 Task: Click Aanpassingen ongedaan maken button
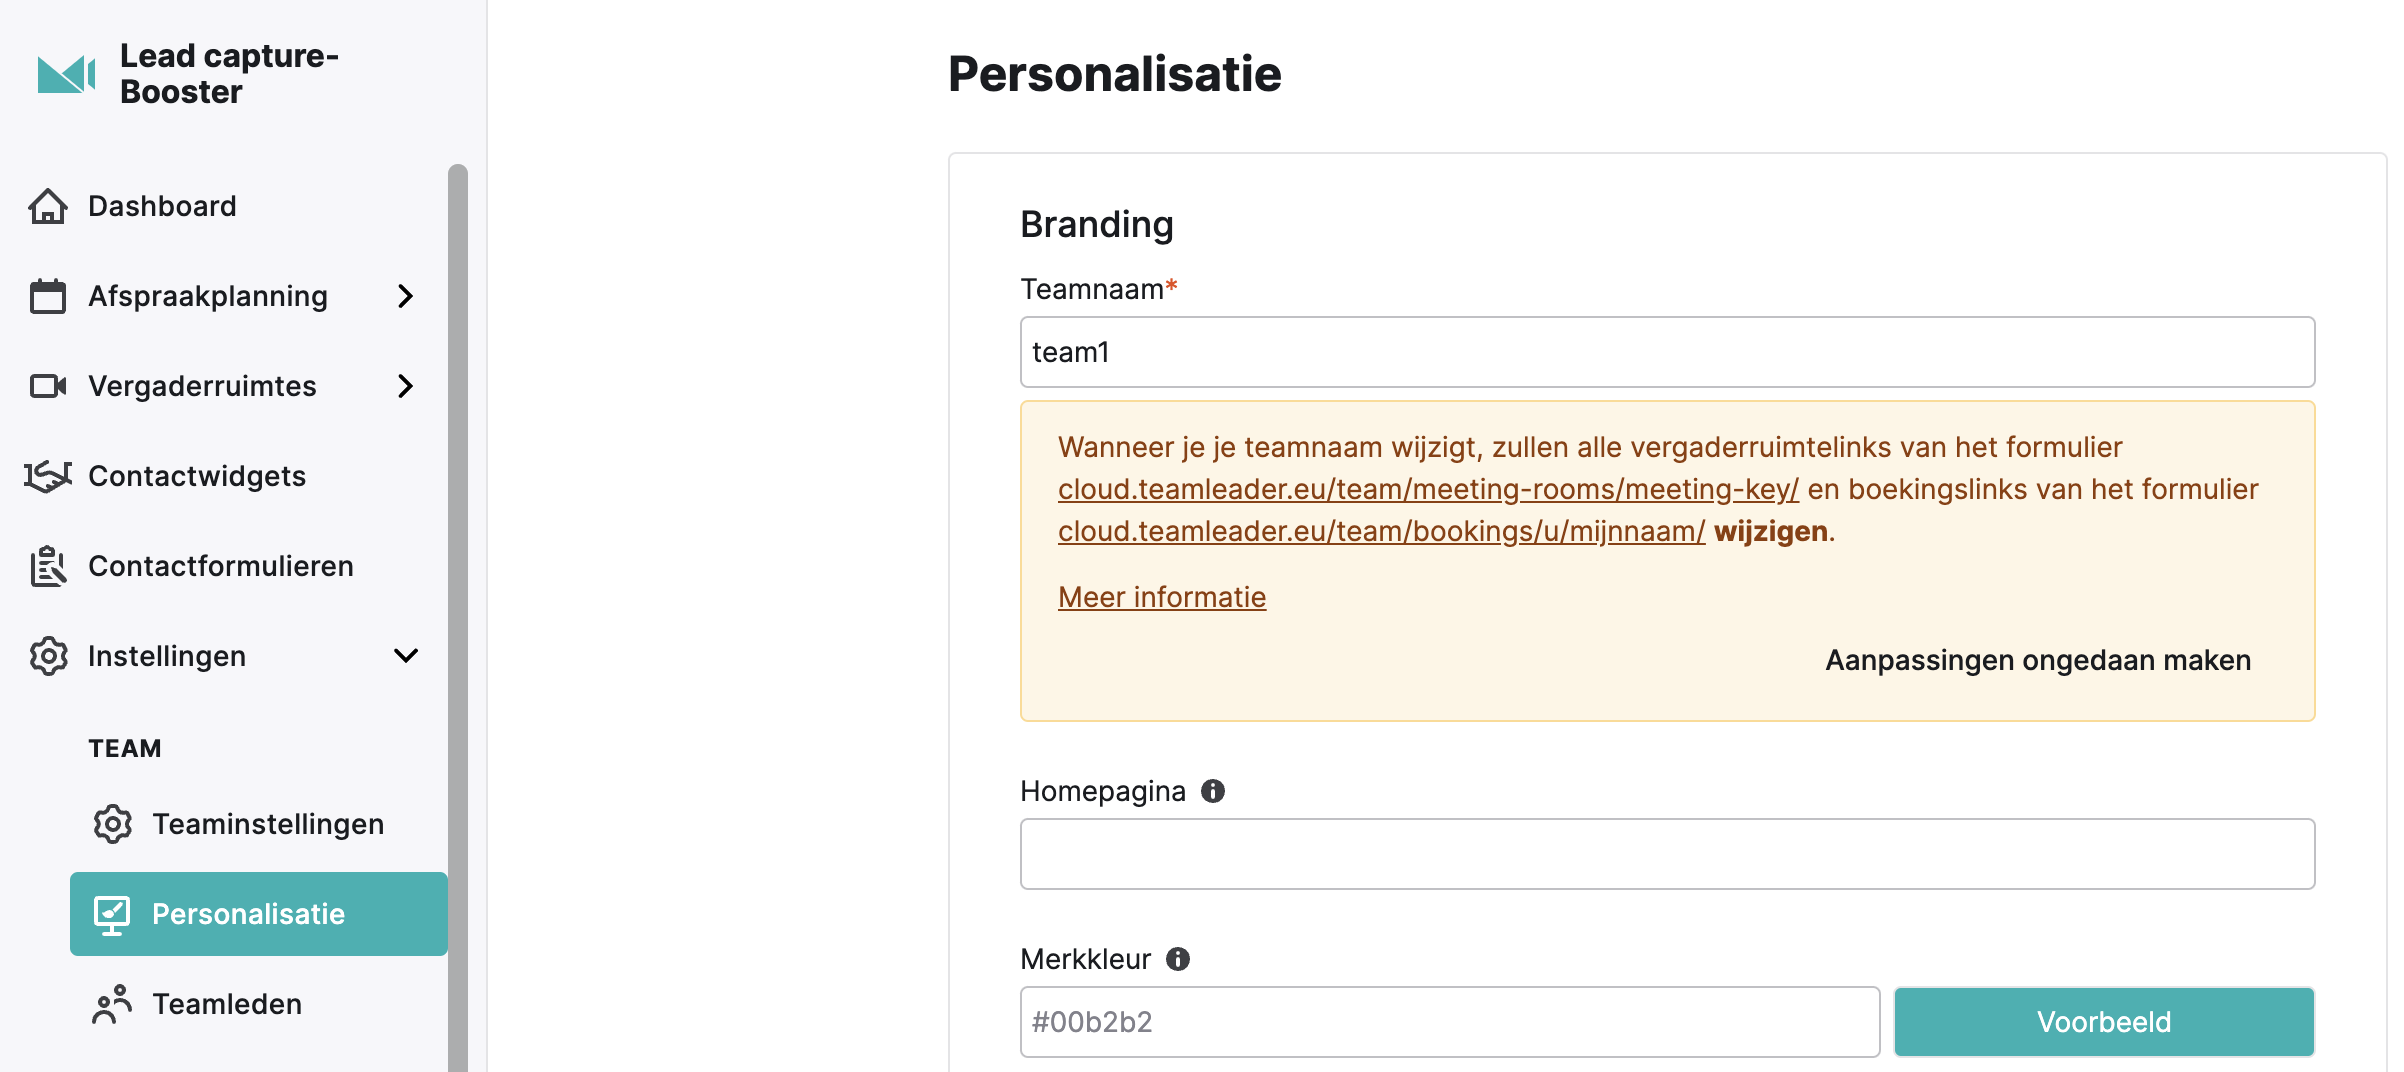(x=2038, y=660)
